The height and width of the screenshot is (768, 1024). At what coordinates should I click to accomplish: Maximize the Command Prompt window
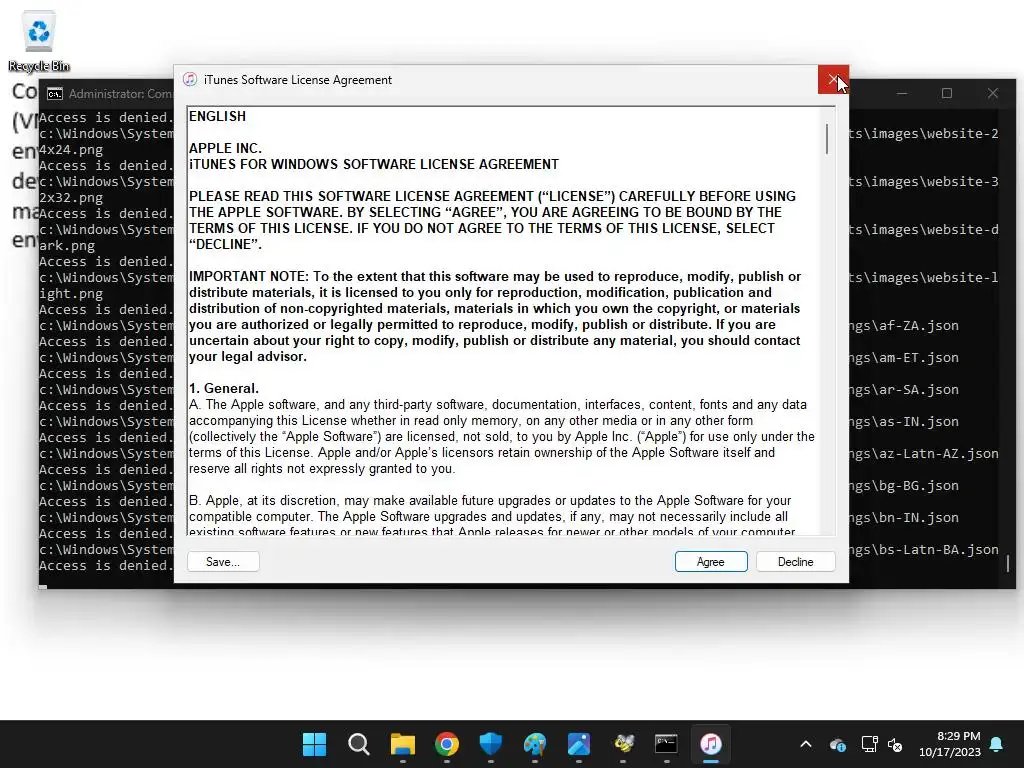[947, 94]
